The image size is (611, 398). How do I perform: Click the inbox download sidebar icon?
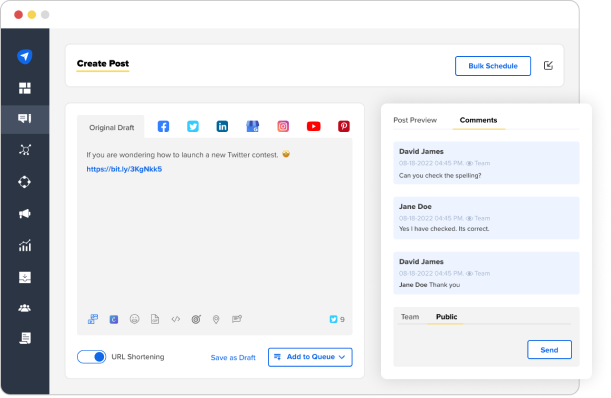point(25,278)
